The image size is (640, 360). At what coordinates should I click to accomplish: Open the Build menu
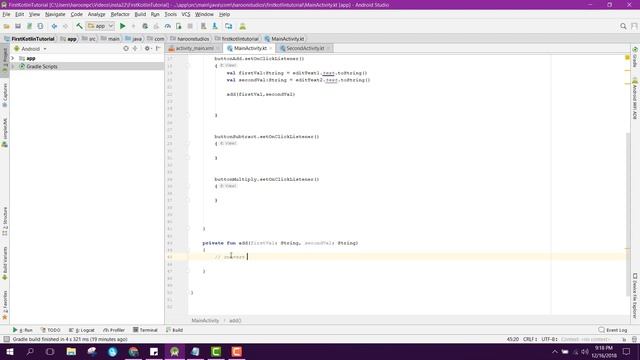140,14
